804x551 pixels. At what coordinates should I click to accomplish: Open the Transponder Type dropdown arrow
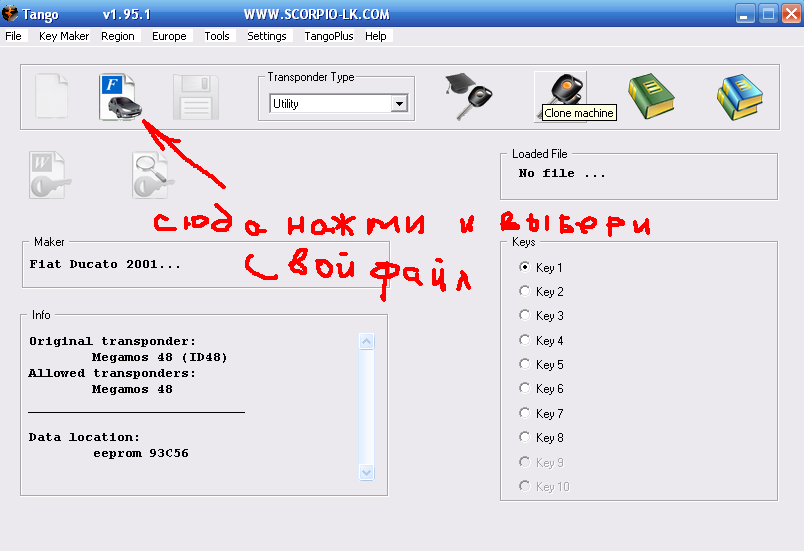tap(399, 104)
